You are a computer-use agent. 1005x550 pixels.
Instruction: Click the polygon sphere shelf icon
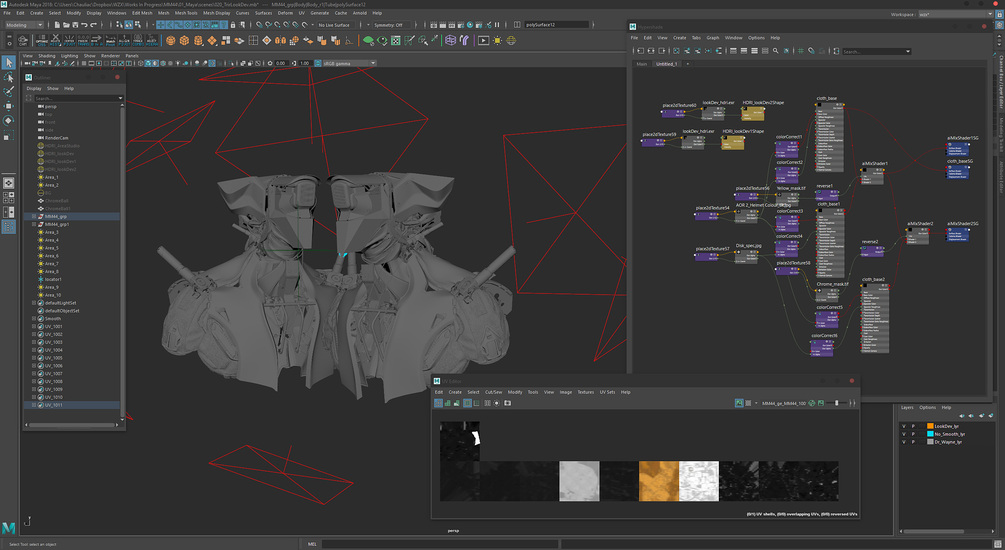[x=171, y=41]
